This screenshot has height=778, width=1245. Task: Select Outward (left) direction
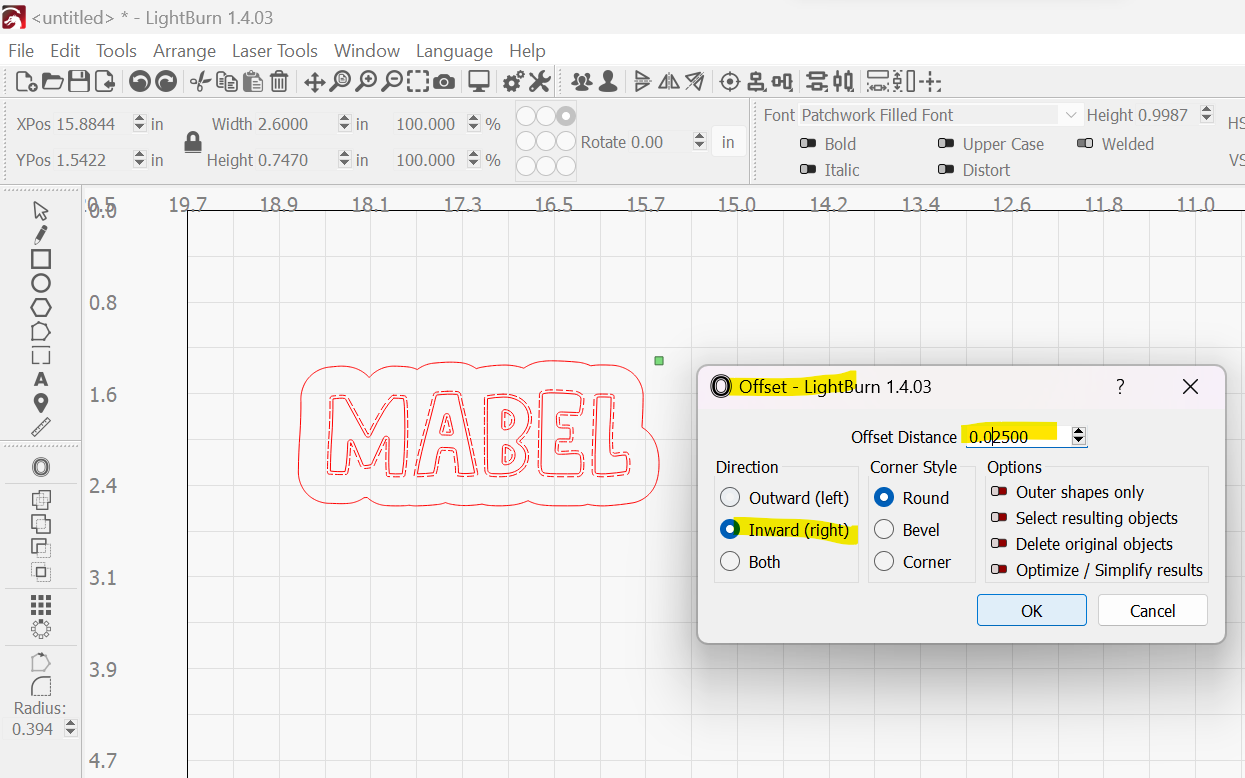click(x=730, y=498)
